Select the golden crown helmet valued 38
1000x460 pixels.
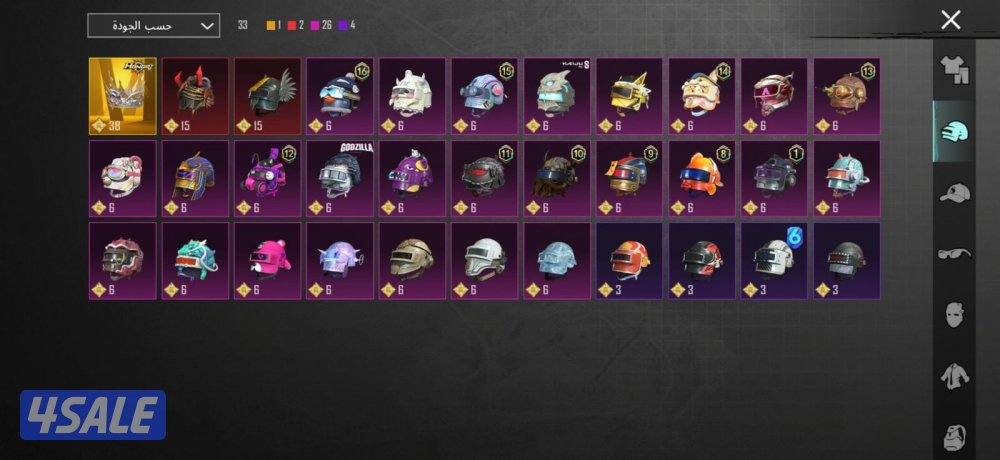[x=122, y=96]
